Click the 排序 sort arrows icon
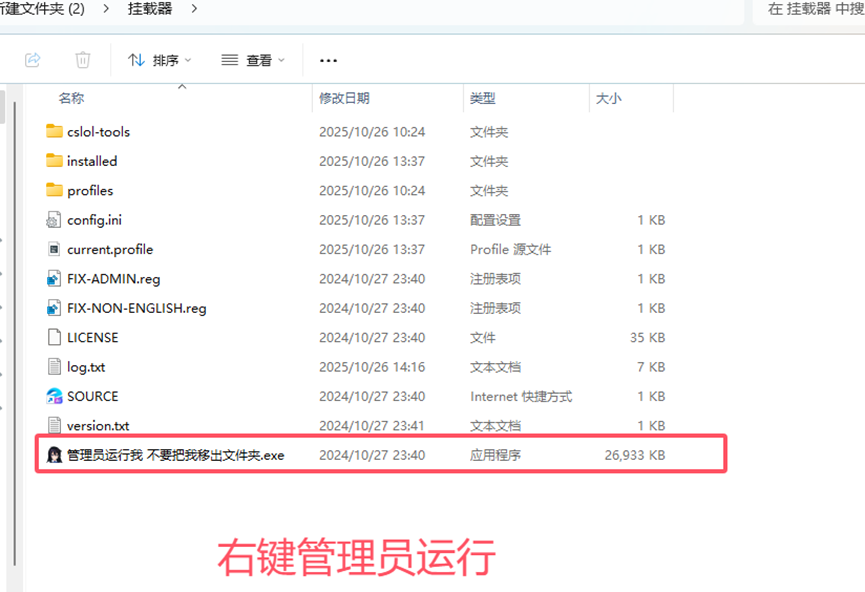865x592 pixels. point(136,59)
